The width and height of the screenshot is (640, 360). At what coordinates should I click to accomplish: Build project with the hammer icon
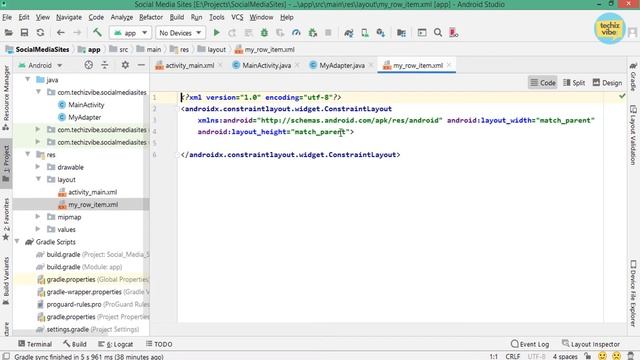(97, 32)
